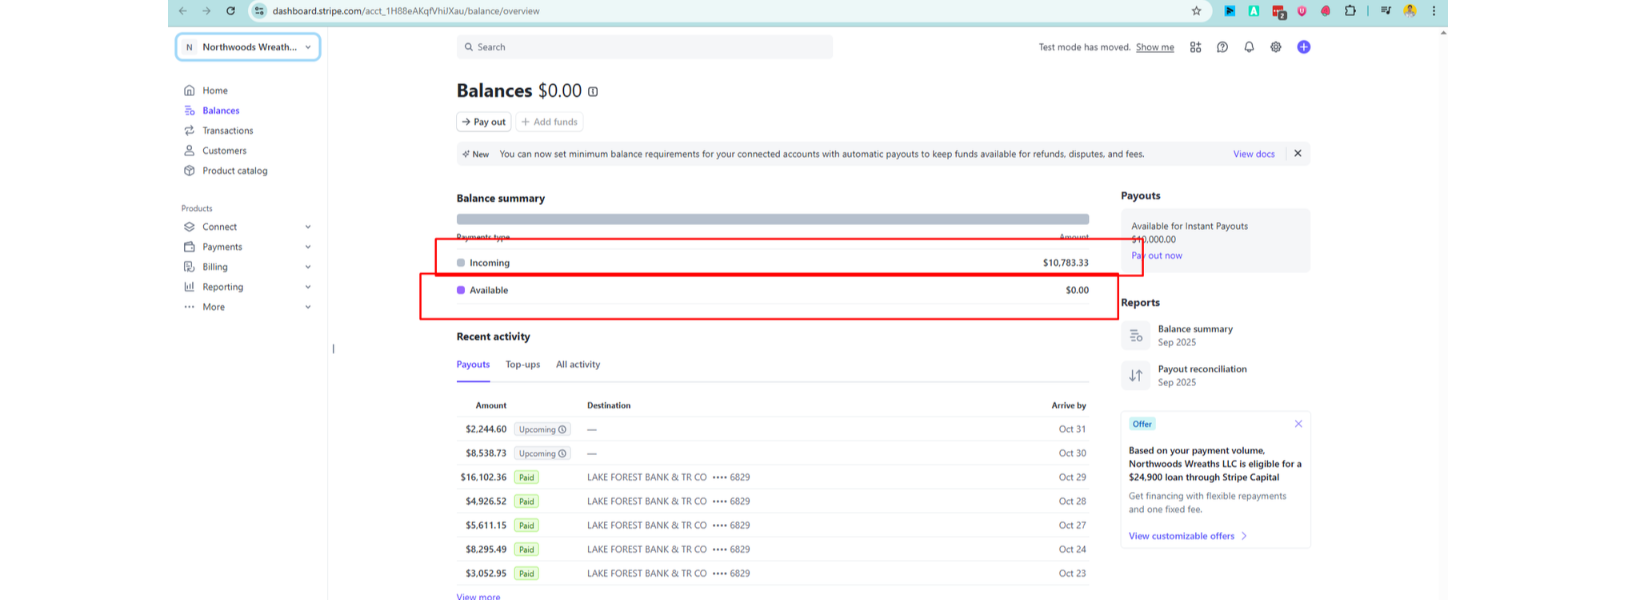This screenshot has width=1650, height=600.
Task: Open the notifications bell
Action: pyautogui.click(x=1249, y=47)
